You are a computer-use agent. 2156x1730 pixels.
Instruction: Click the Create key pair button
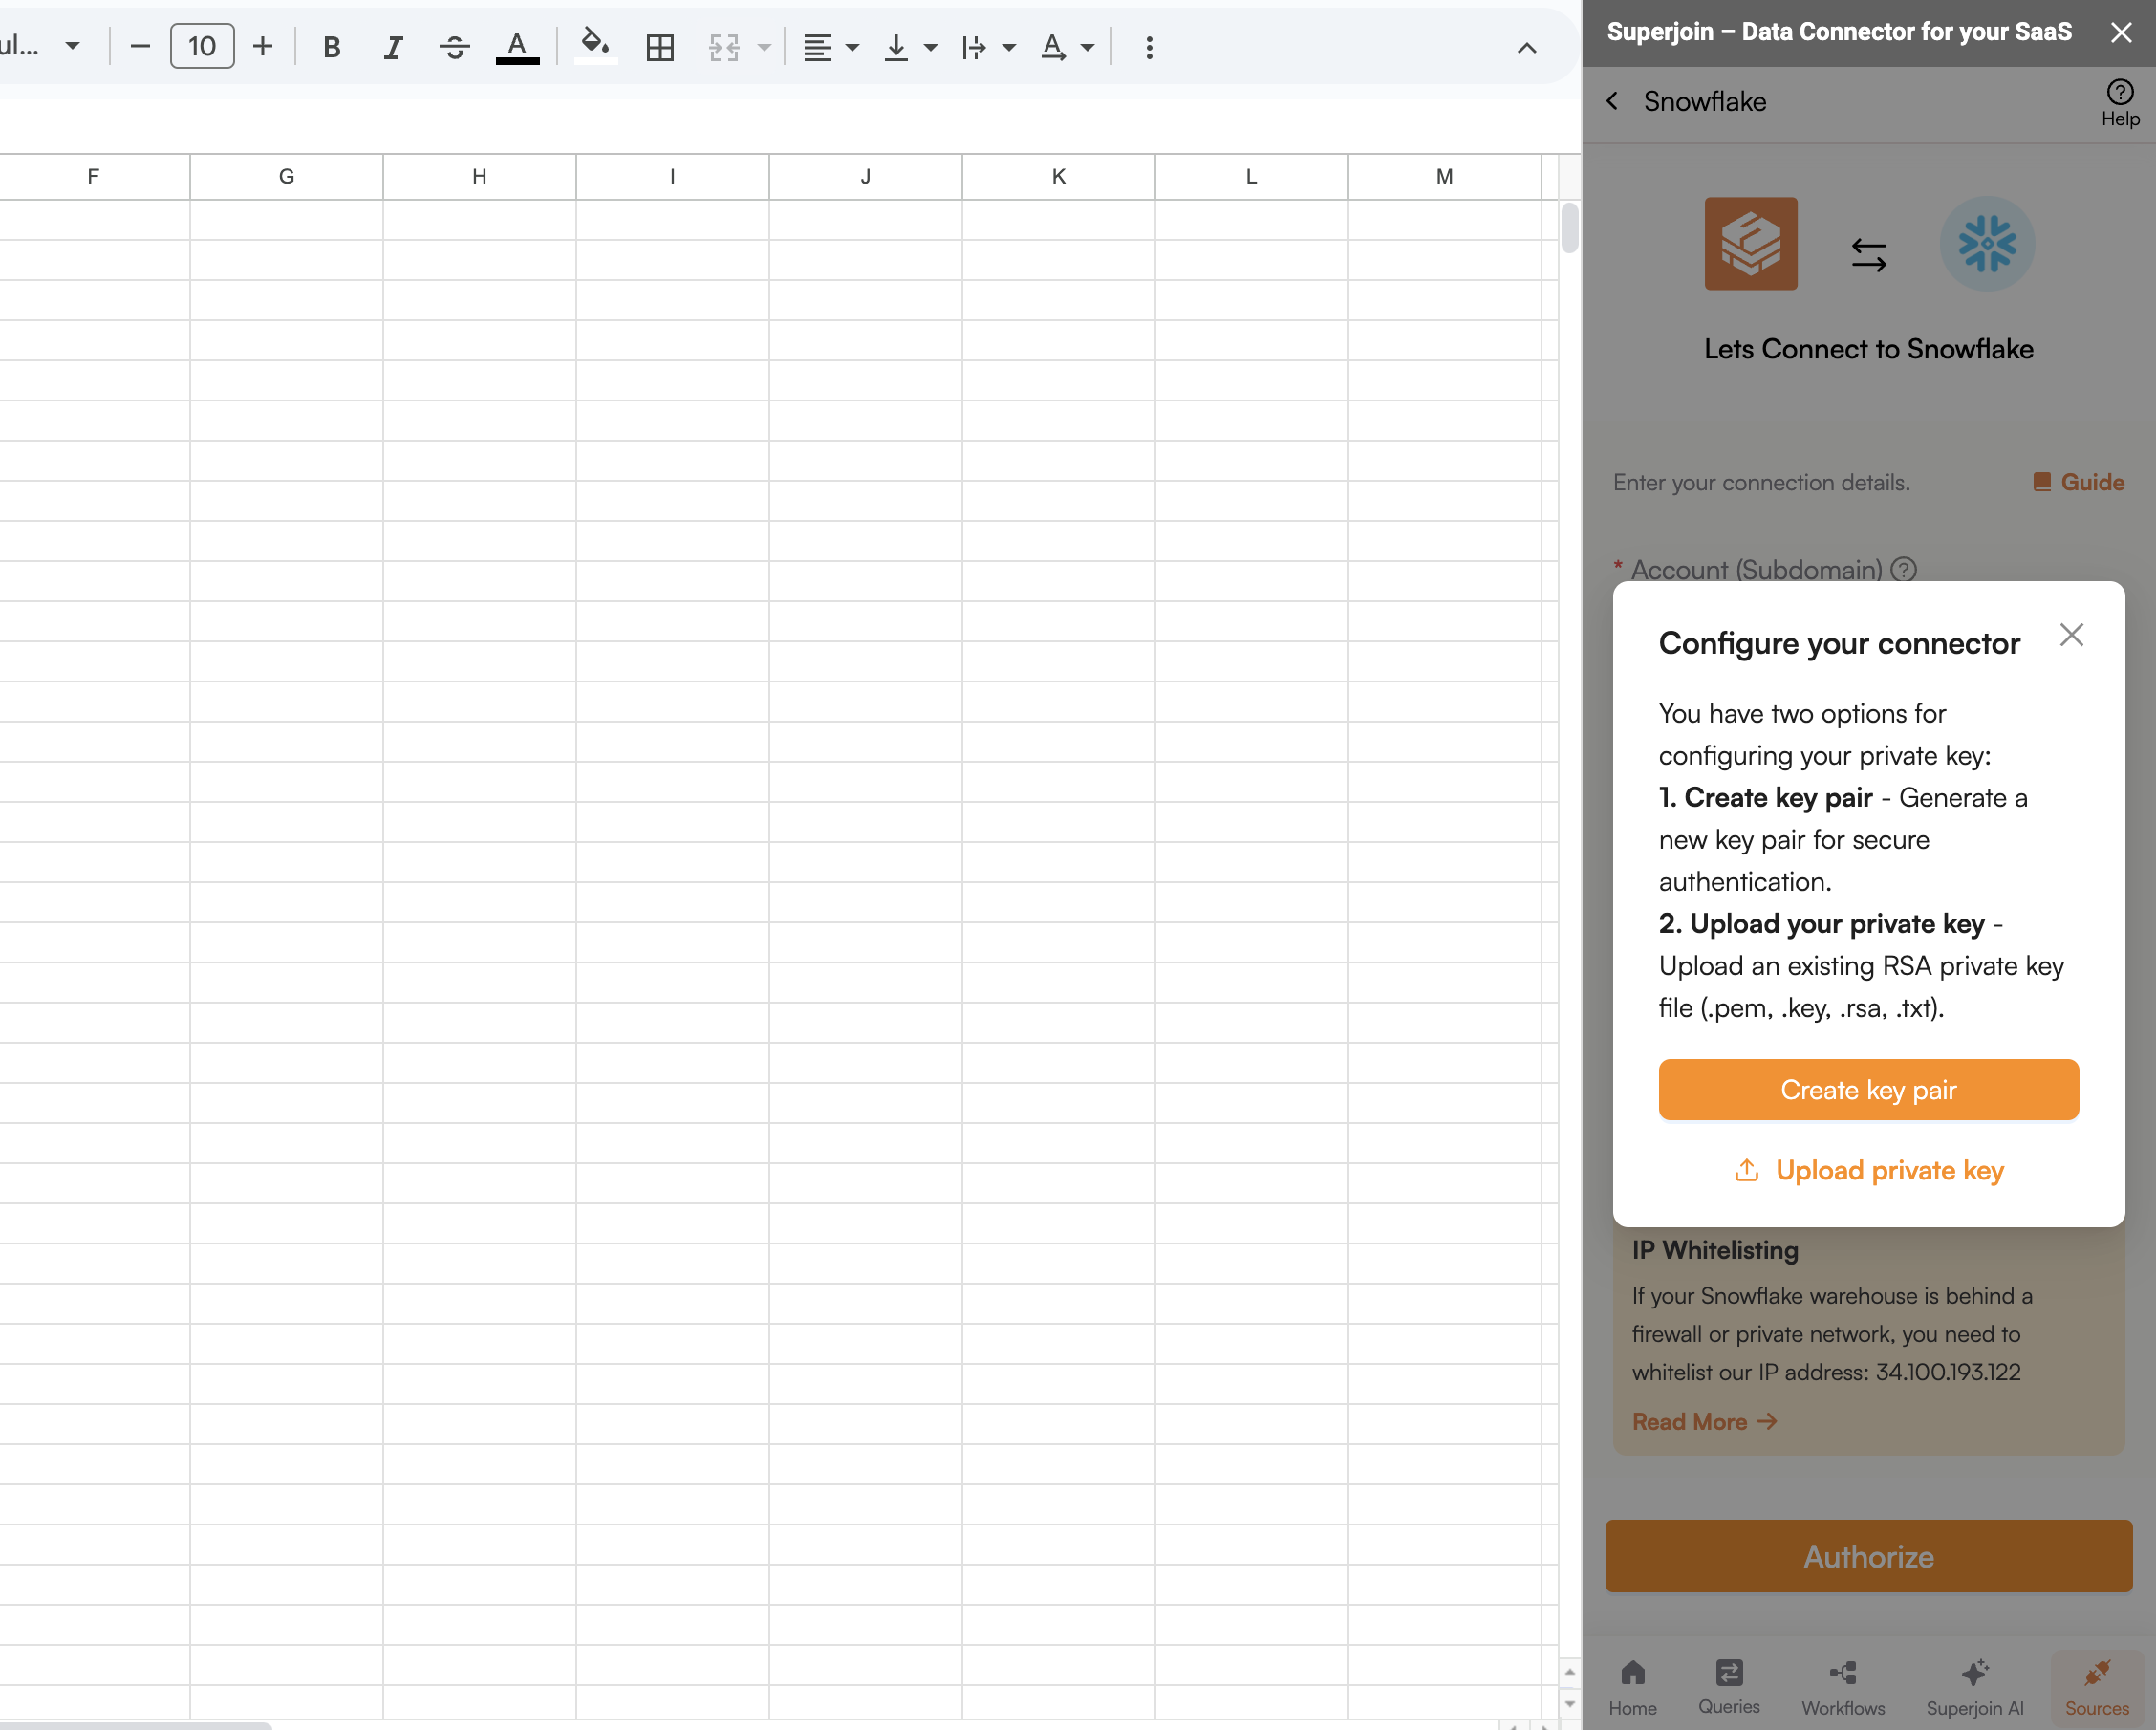click(1868, 1089)
